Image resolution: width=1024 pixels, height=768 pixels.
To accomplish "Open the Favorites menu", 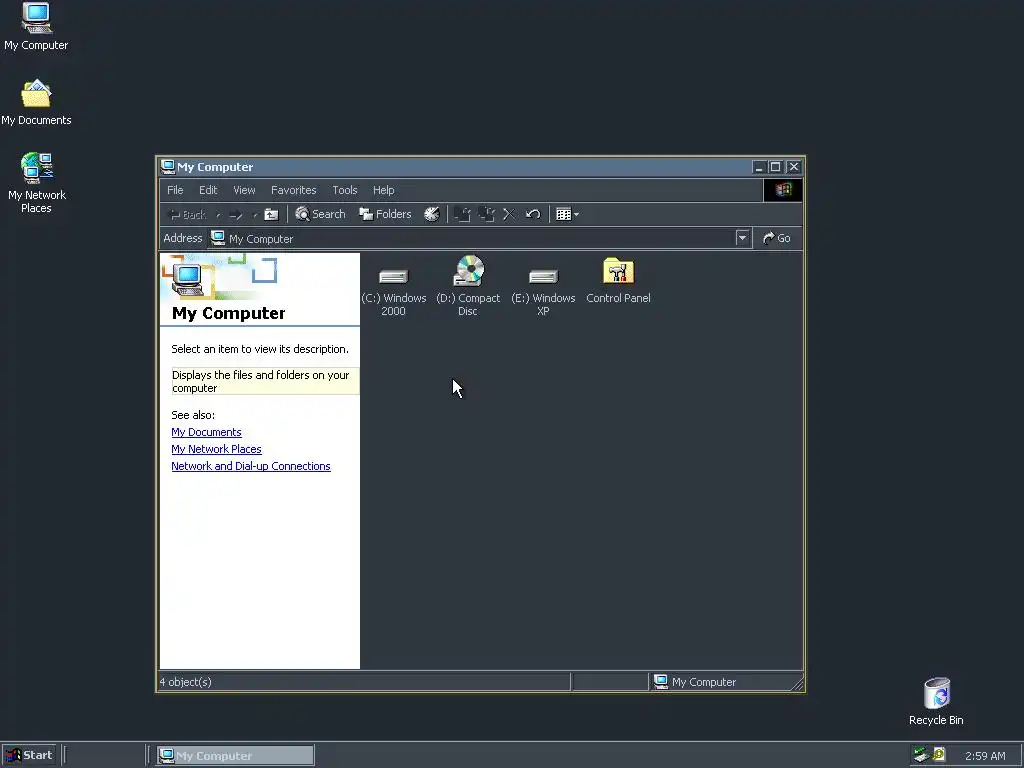I will tap(294, 190).
